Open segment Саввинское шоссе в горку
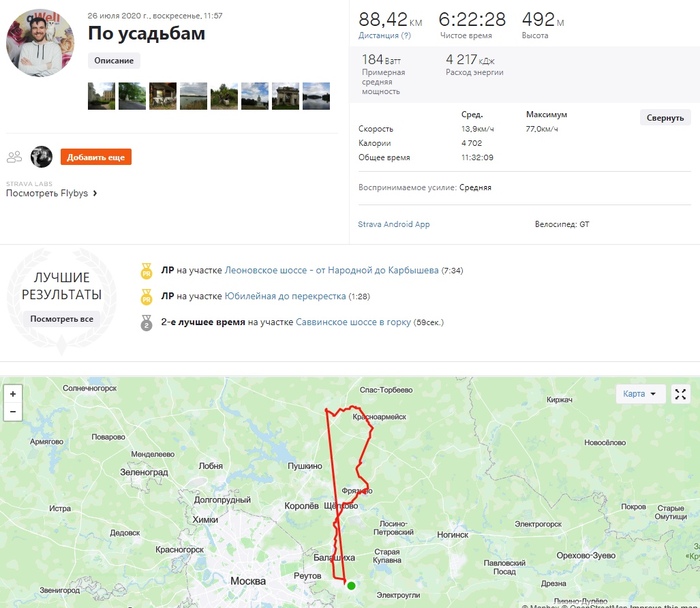700x608 pixels. pos(353,322)
